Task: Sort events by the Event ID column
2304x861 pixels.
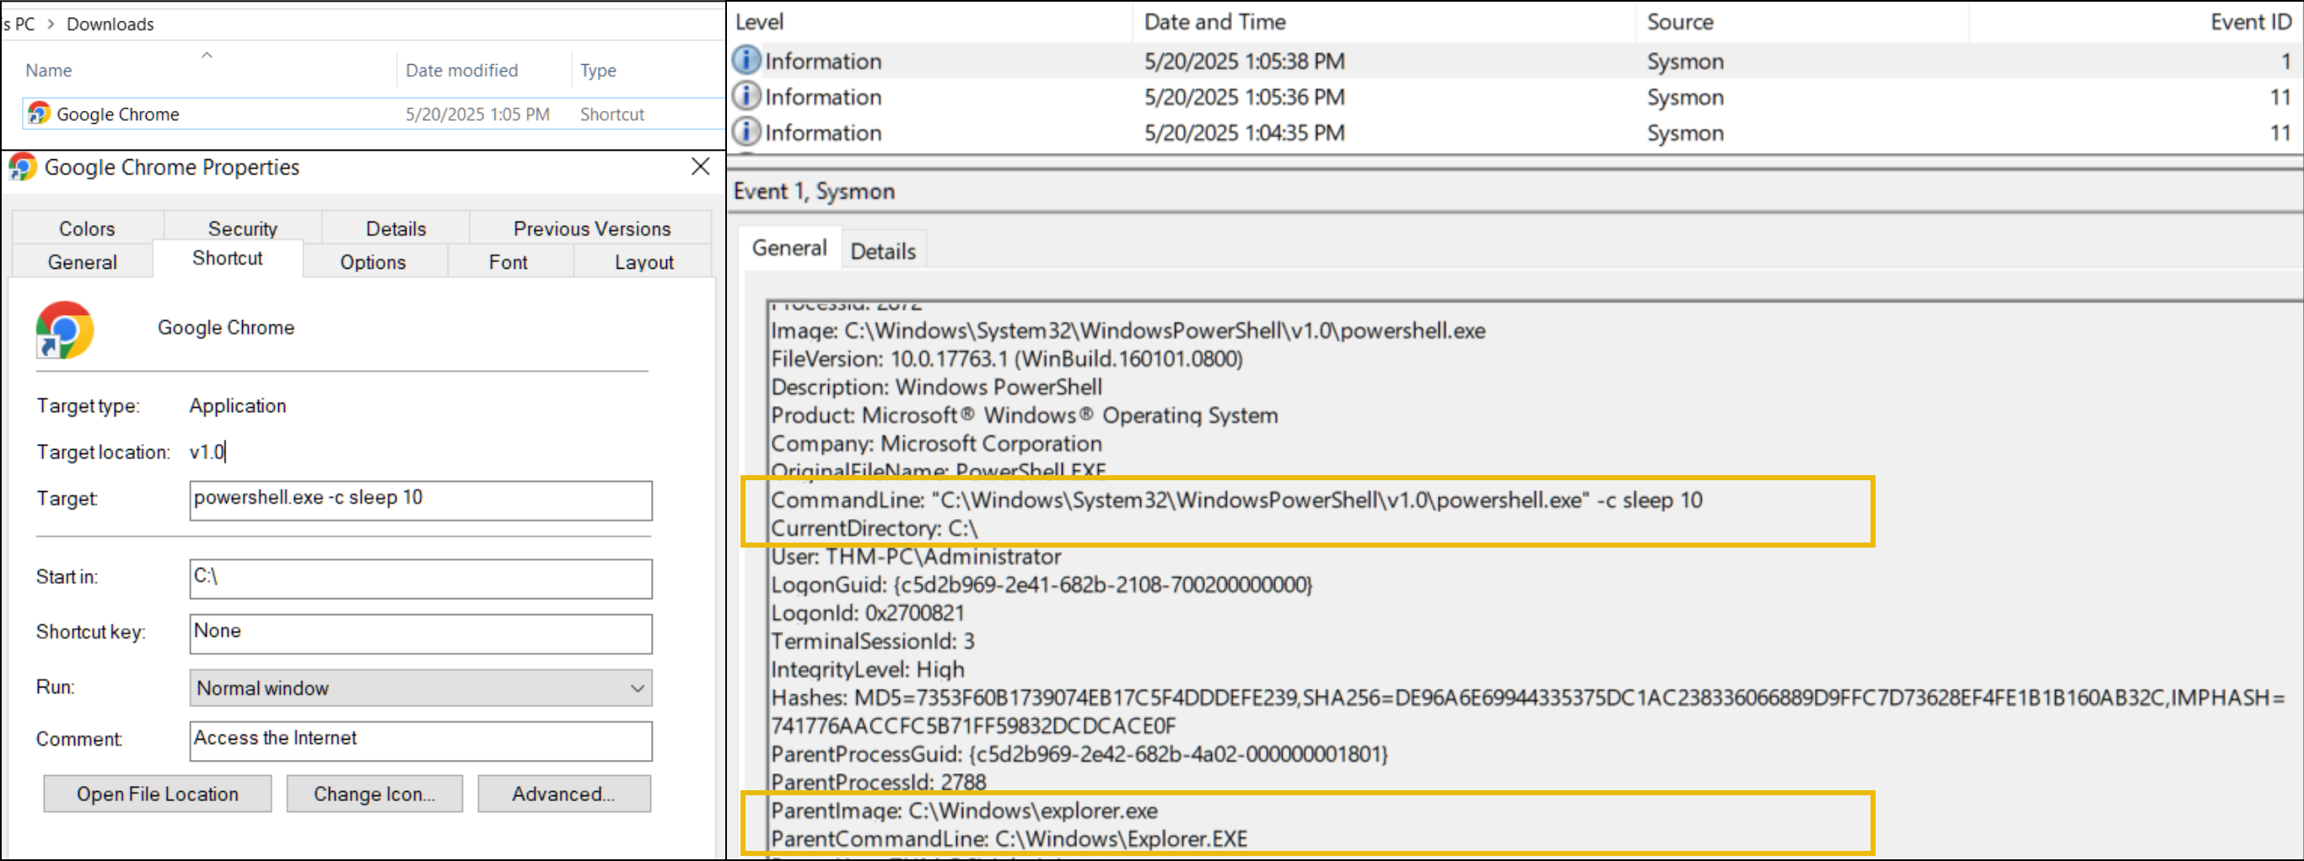Action: point(2250,22)
